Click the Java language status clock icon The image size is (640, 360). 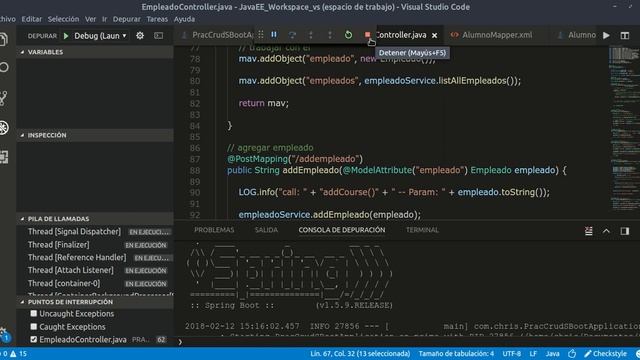pyautogui.click(x=572, y=354)
